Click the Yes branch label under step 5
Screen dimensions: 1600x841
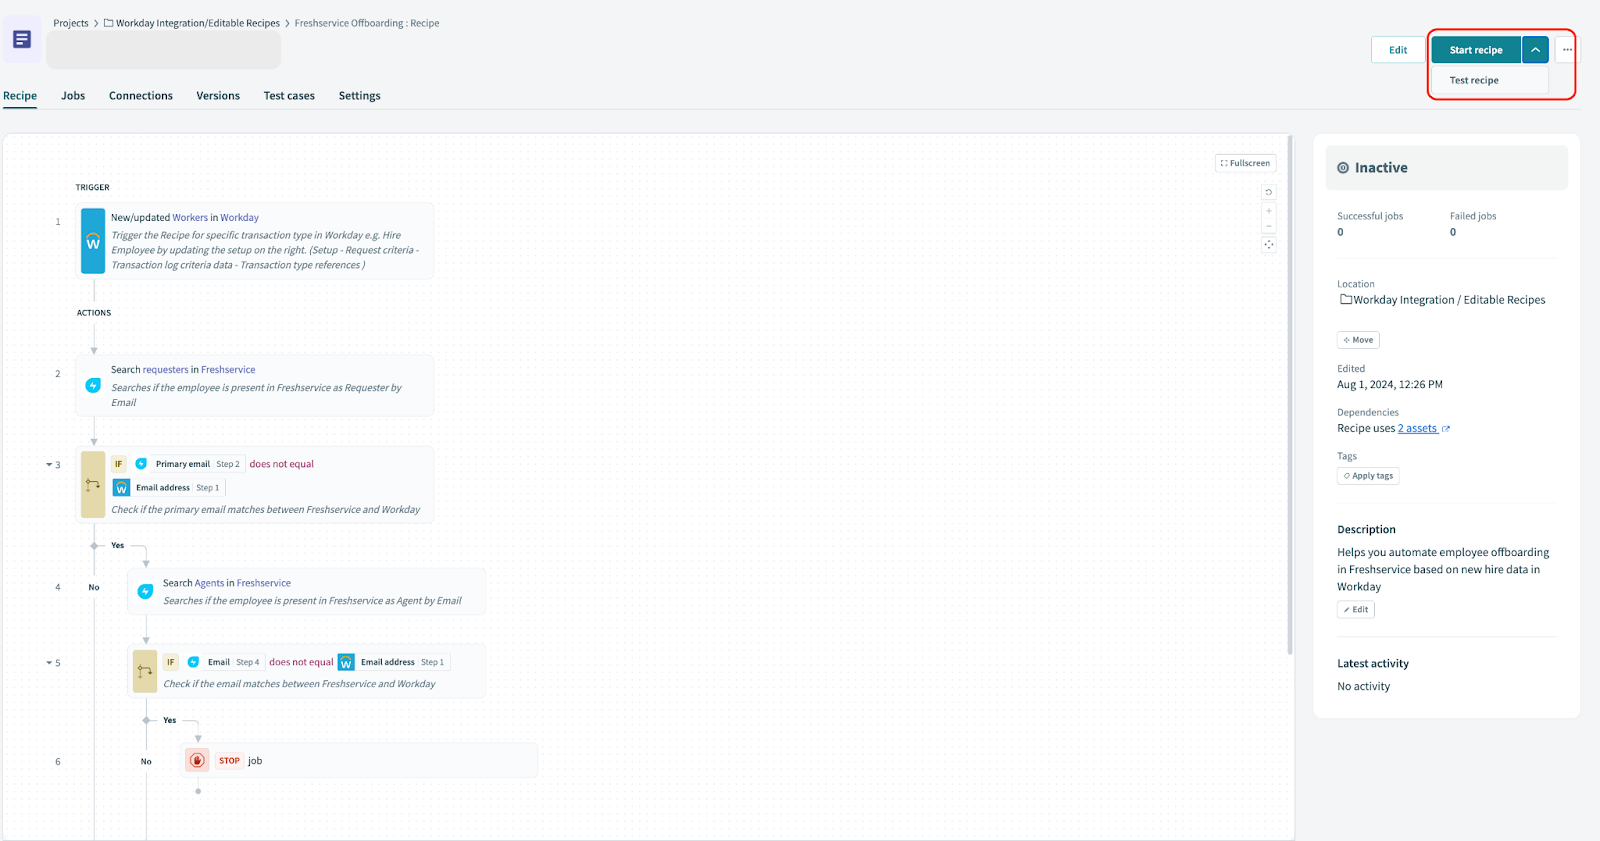(x=170, y=721)
